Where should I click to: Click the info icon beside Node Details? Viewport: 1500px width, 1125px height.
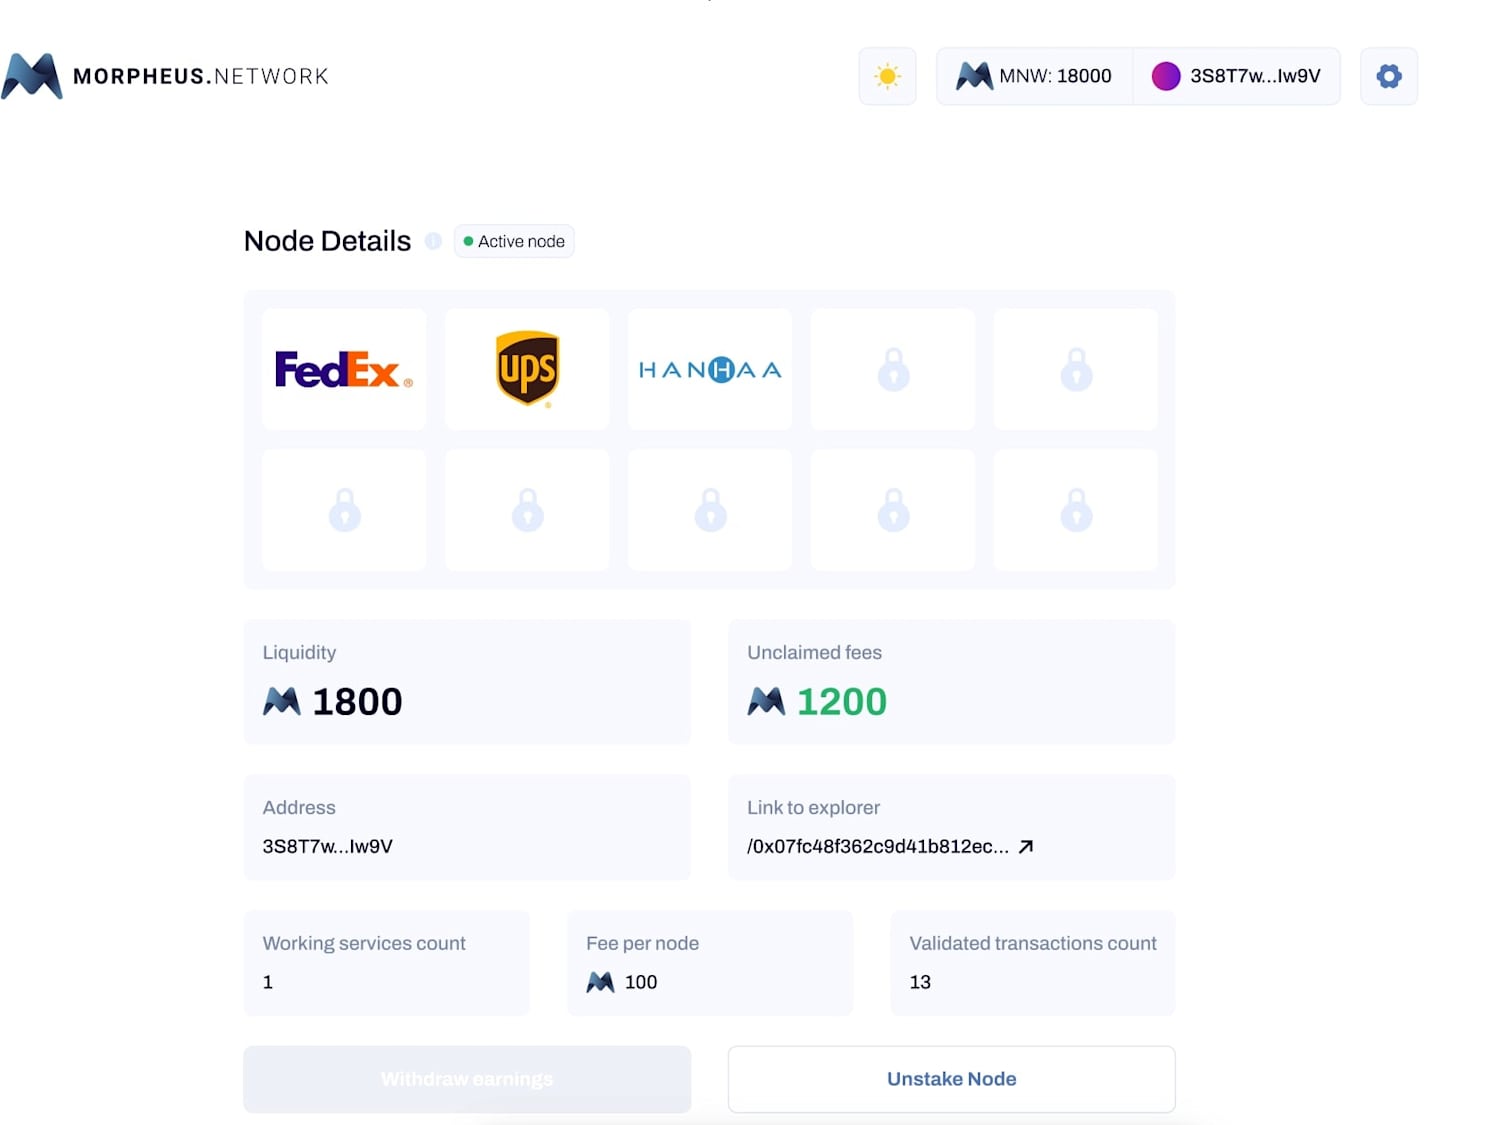pyautogui.click(x=433, y=241)
